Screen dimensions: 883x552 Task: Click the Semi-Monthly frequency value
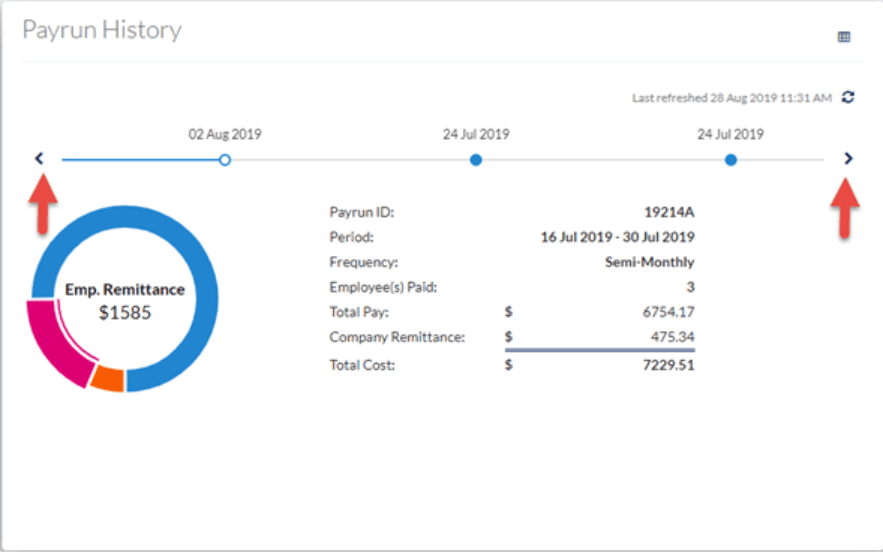pyautogui.click(x=650, y=262)
